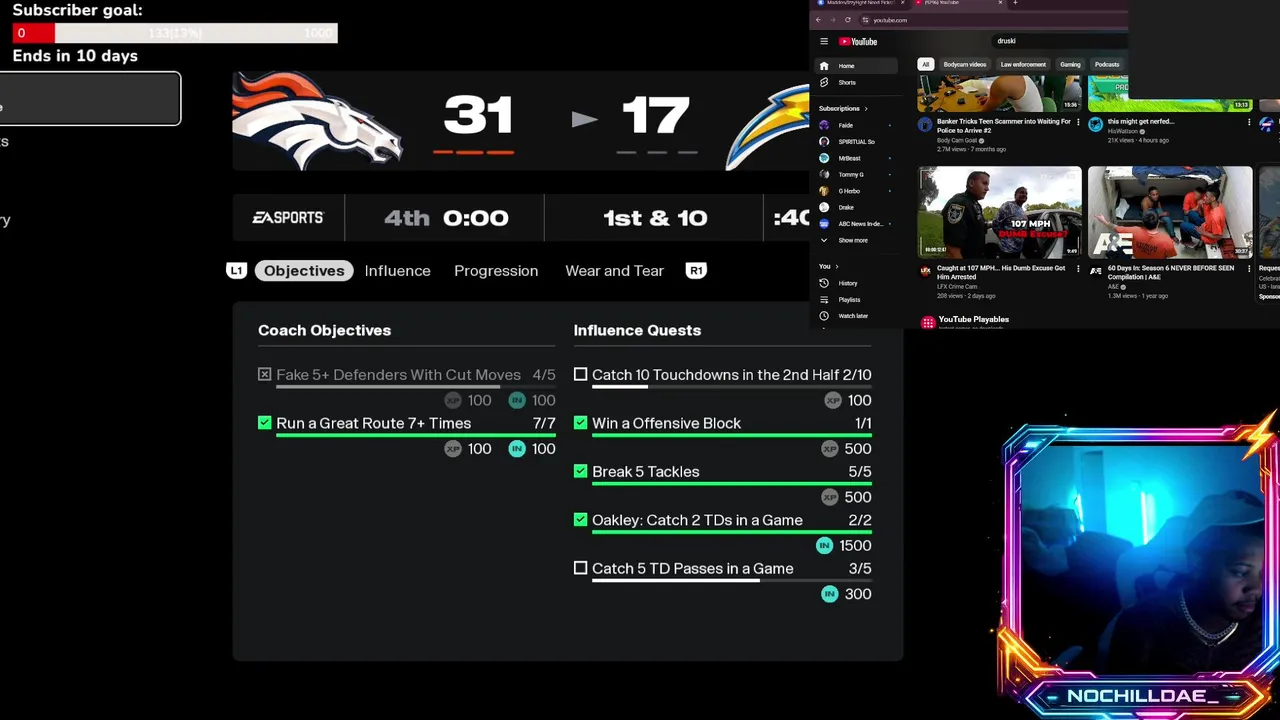This screenshot has height=720, width=1280.
Task: Open 107 MPH Dumb Excuse video thumbnail
Action: tap(1000, 211)
